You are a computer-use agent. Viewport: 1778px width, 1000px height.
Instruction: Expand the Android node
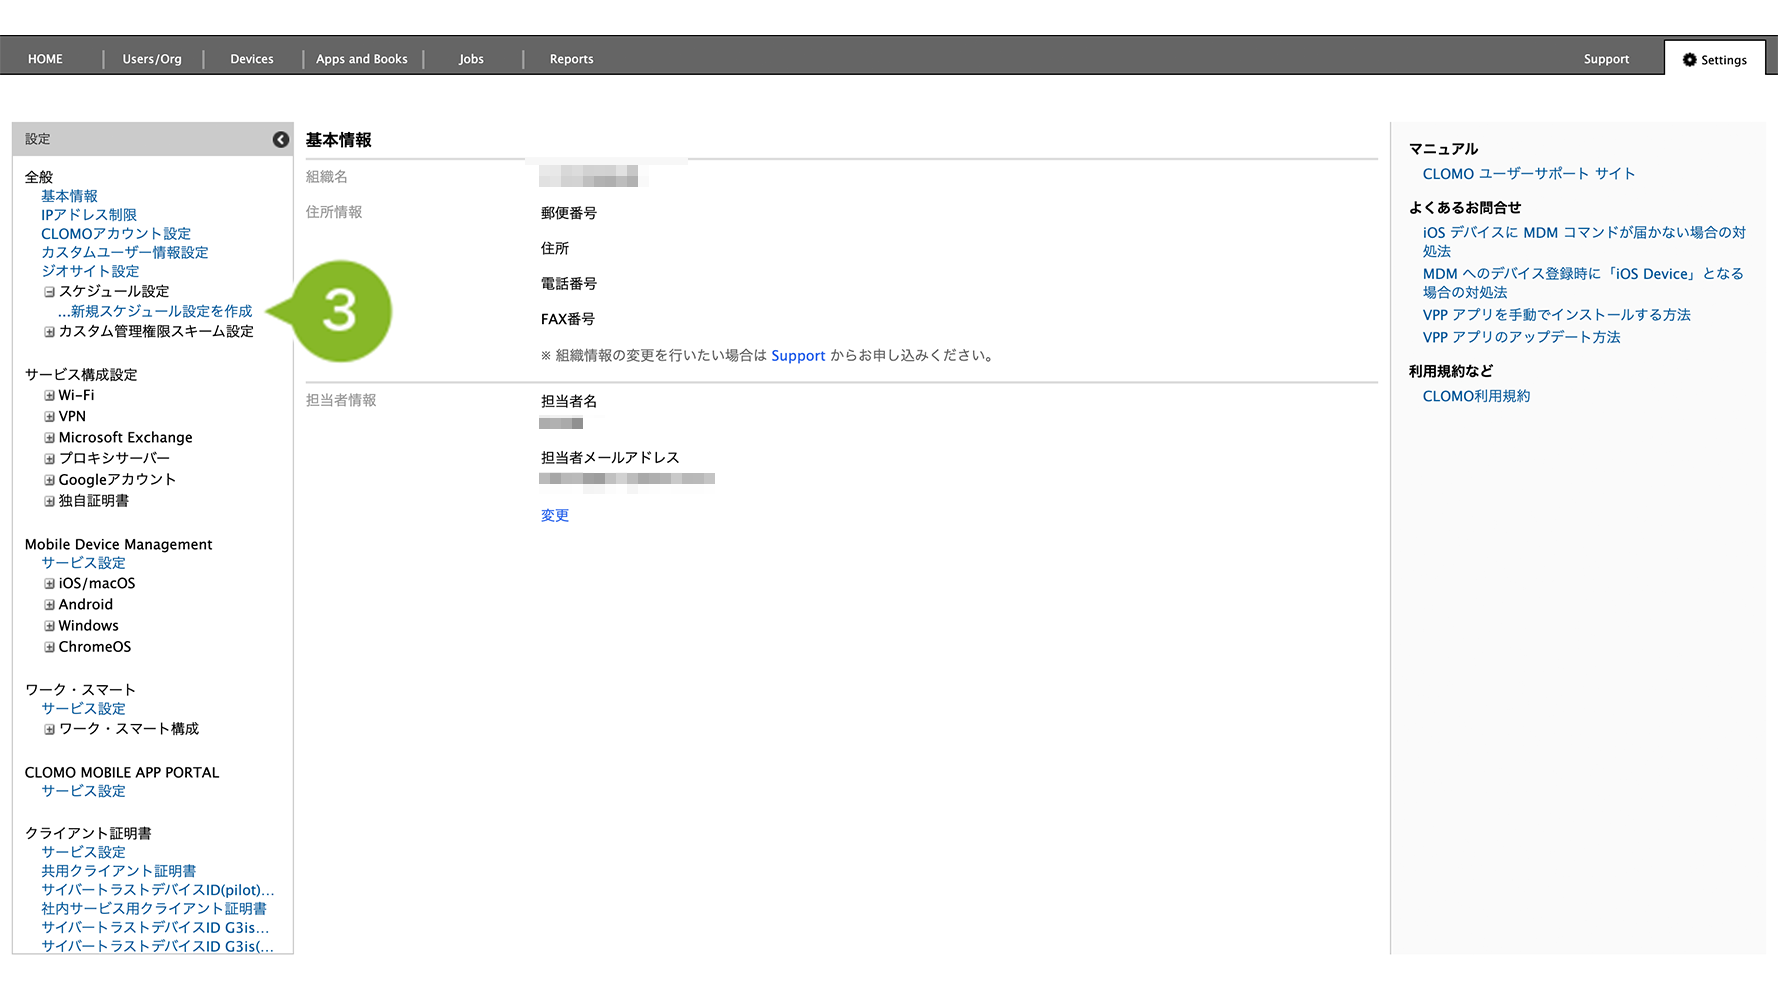pyautogui.click(x=49, y=605)
